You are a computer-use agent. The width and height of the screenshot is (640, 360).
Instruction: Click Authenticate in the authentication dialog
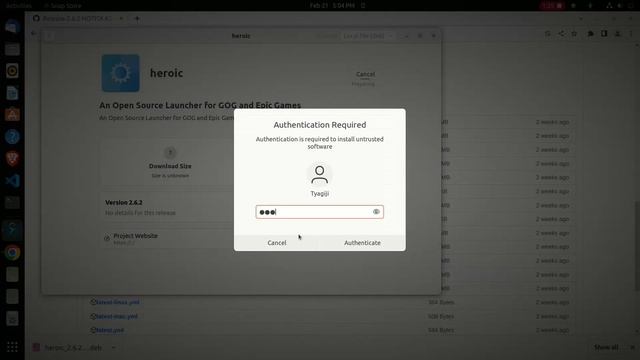pos(362,243)
